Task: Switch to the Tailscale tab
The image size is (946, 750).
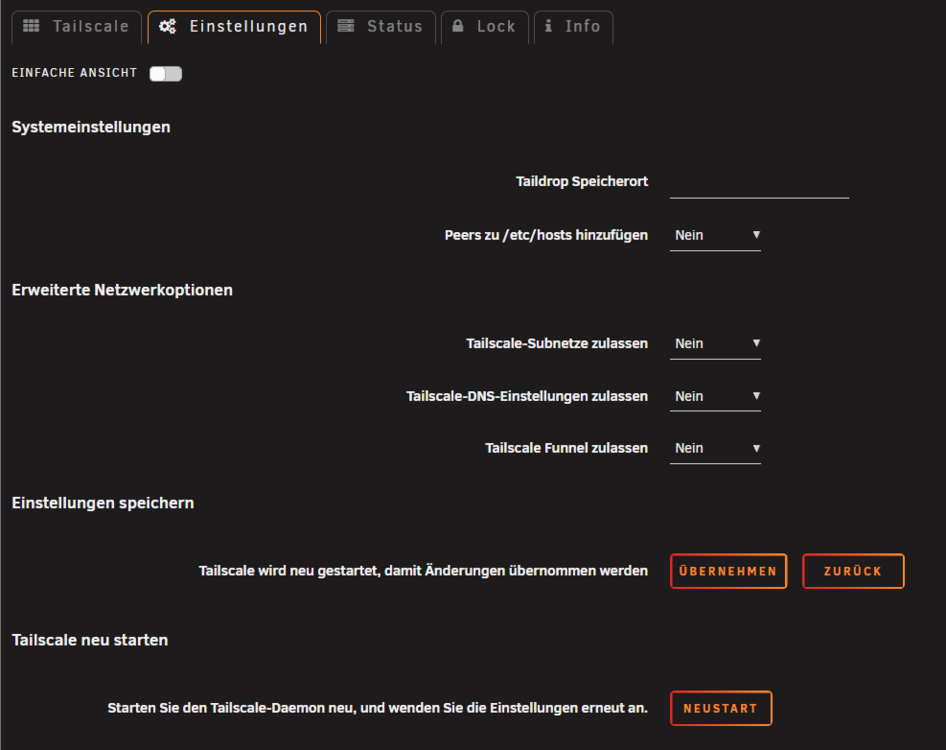Action: coord(77,27)
